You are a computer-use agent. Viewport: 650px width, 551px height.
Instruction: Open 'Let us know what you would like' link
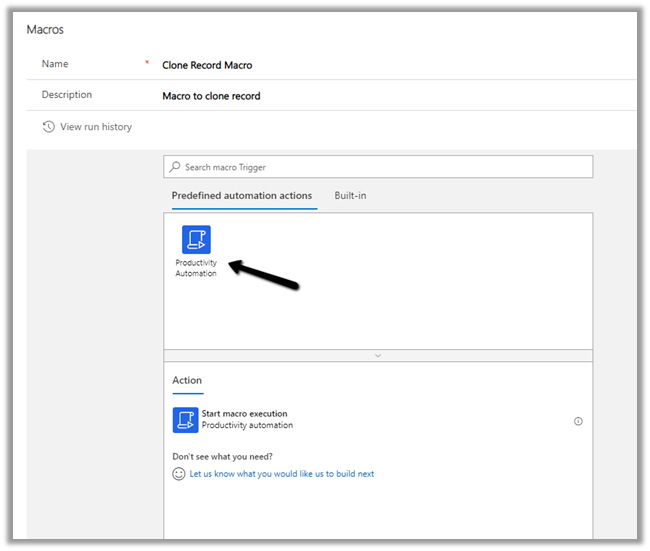tap(282, 474)
